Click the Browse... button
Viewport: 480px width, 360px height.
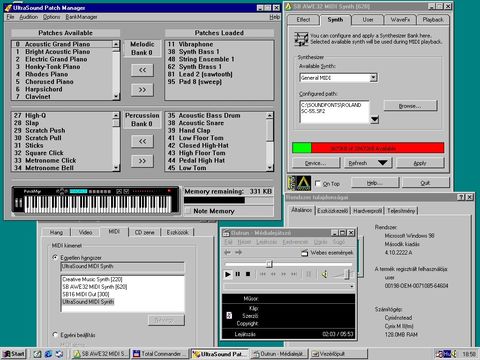pos(410,106)
